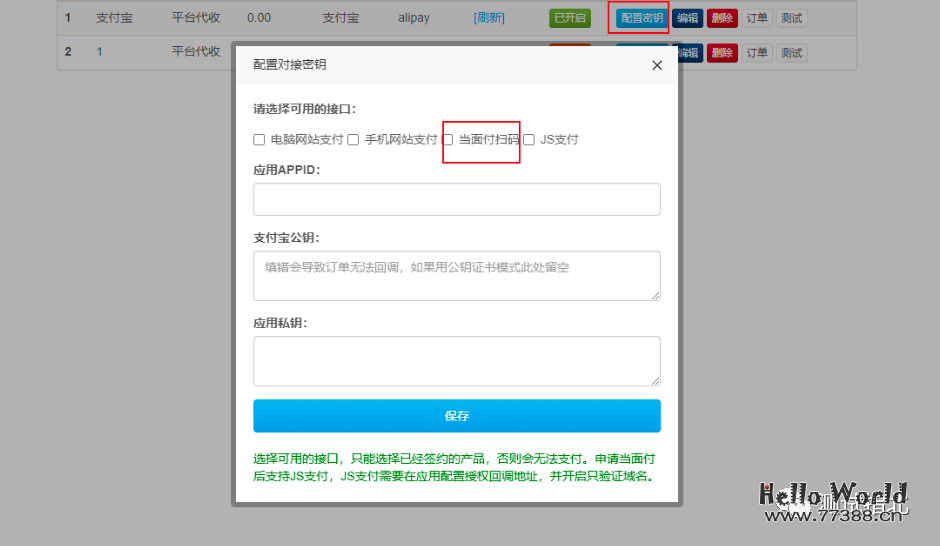Click into the 支付宝公钥 text area
The width and height of the screenshot is (940, 546).
click(x=457, y=276)
